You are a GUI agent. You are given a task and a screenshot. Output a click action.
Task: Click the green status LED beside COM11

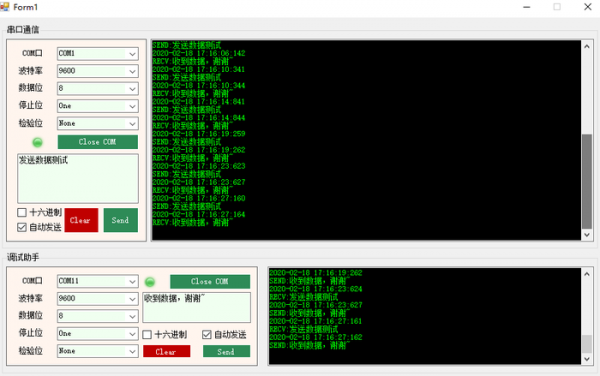point(150,282)
